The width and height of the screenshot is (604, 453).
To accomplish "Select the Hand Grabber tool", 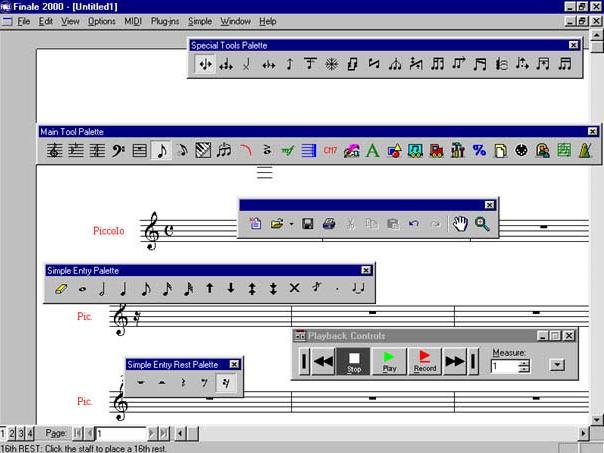I will tap(460, 224).
